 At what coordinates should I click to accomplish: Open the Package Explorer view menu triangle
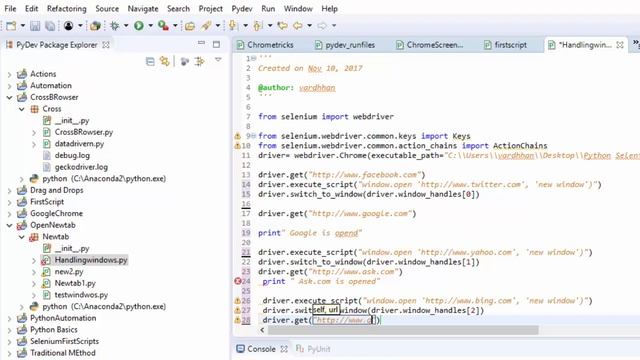[x=218, y=60]
